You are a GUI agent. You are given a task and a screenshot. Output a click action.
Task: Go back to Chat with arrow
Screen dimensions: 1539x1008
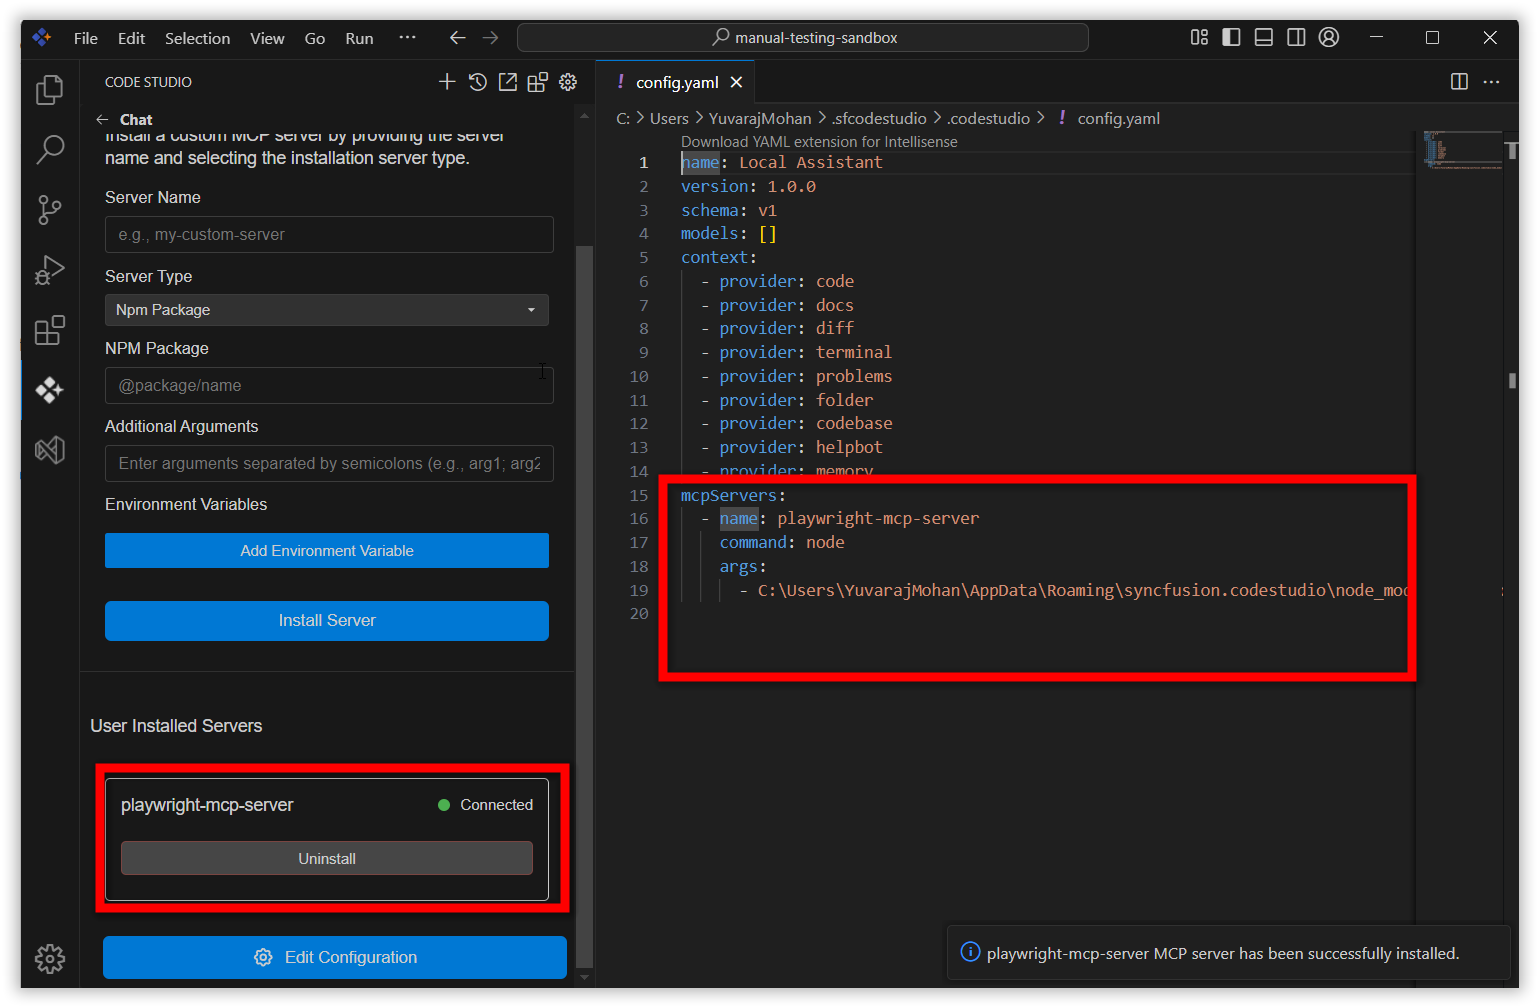point(102,119)
